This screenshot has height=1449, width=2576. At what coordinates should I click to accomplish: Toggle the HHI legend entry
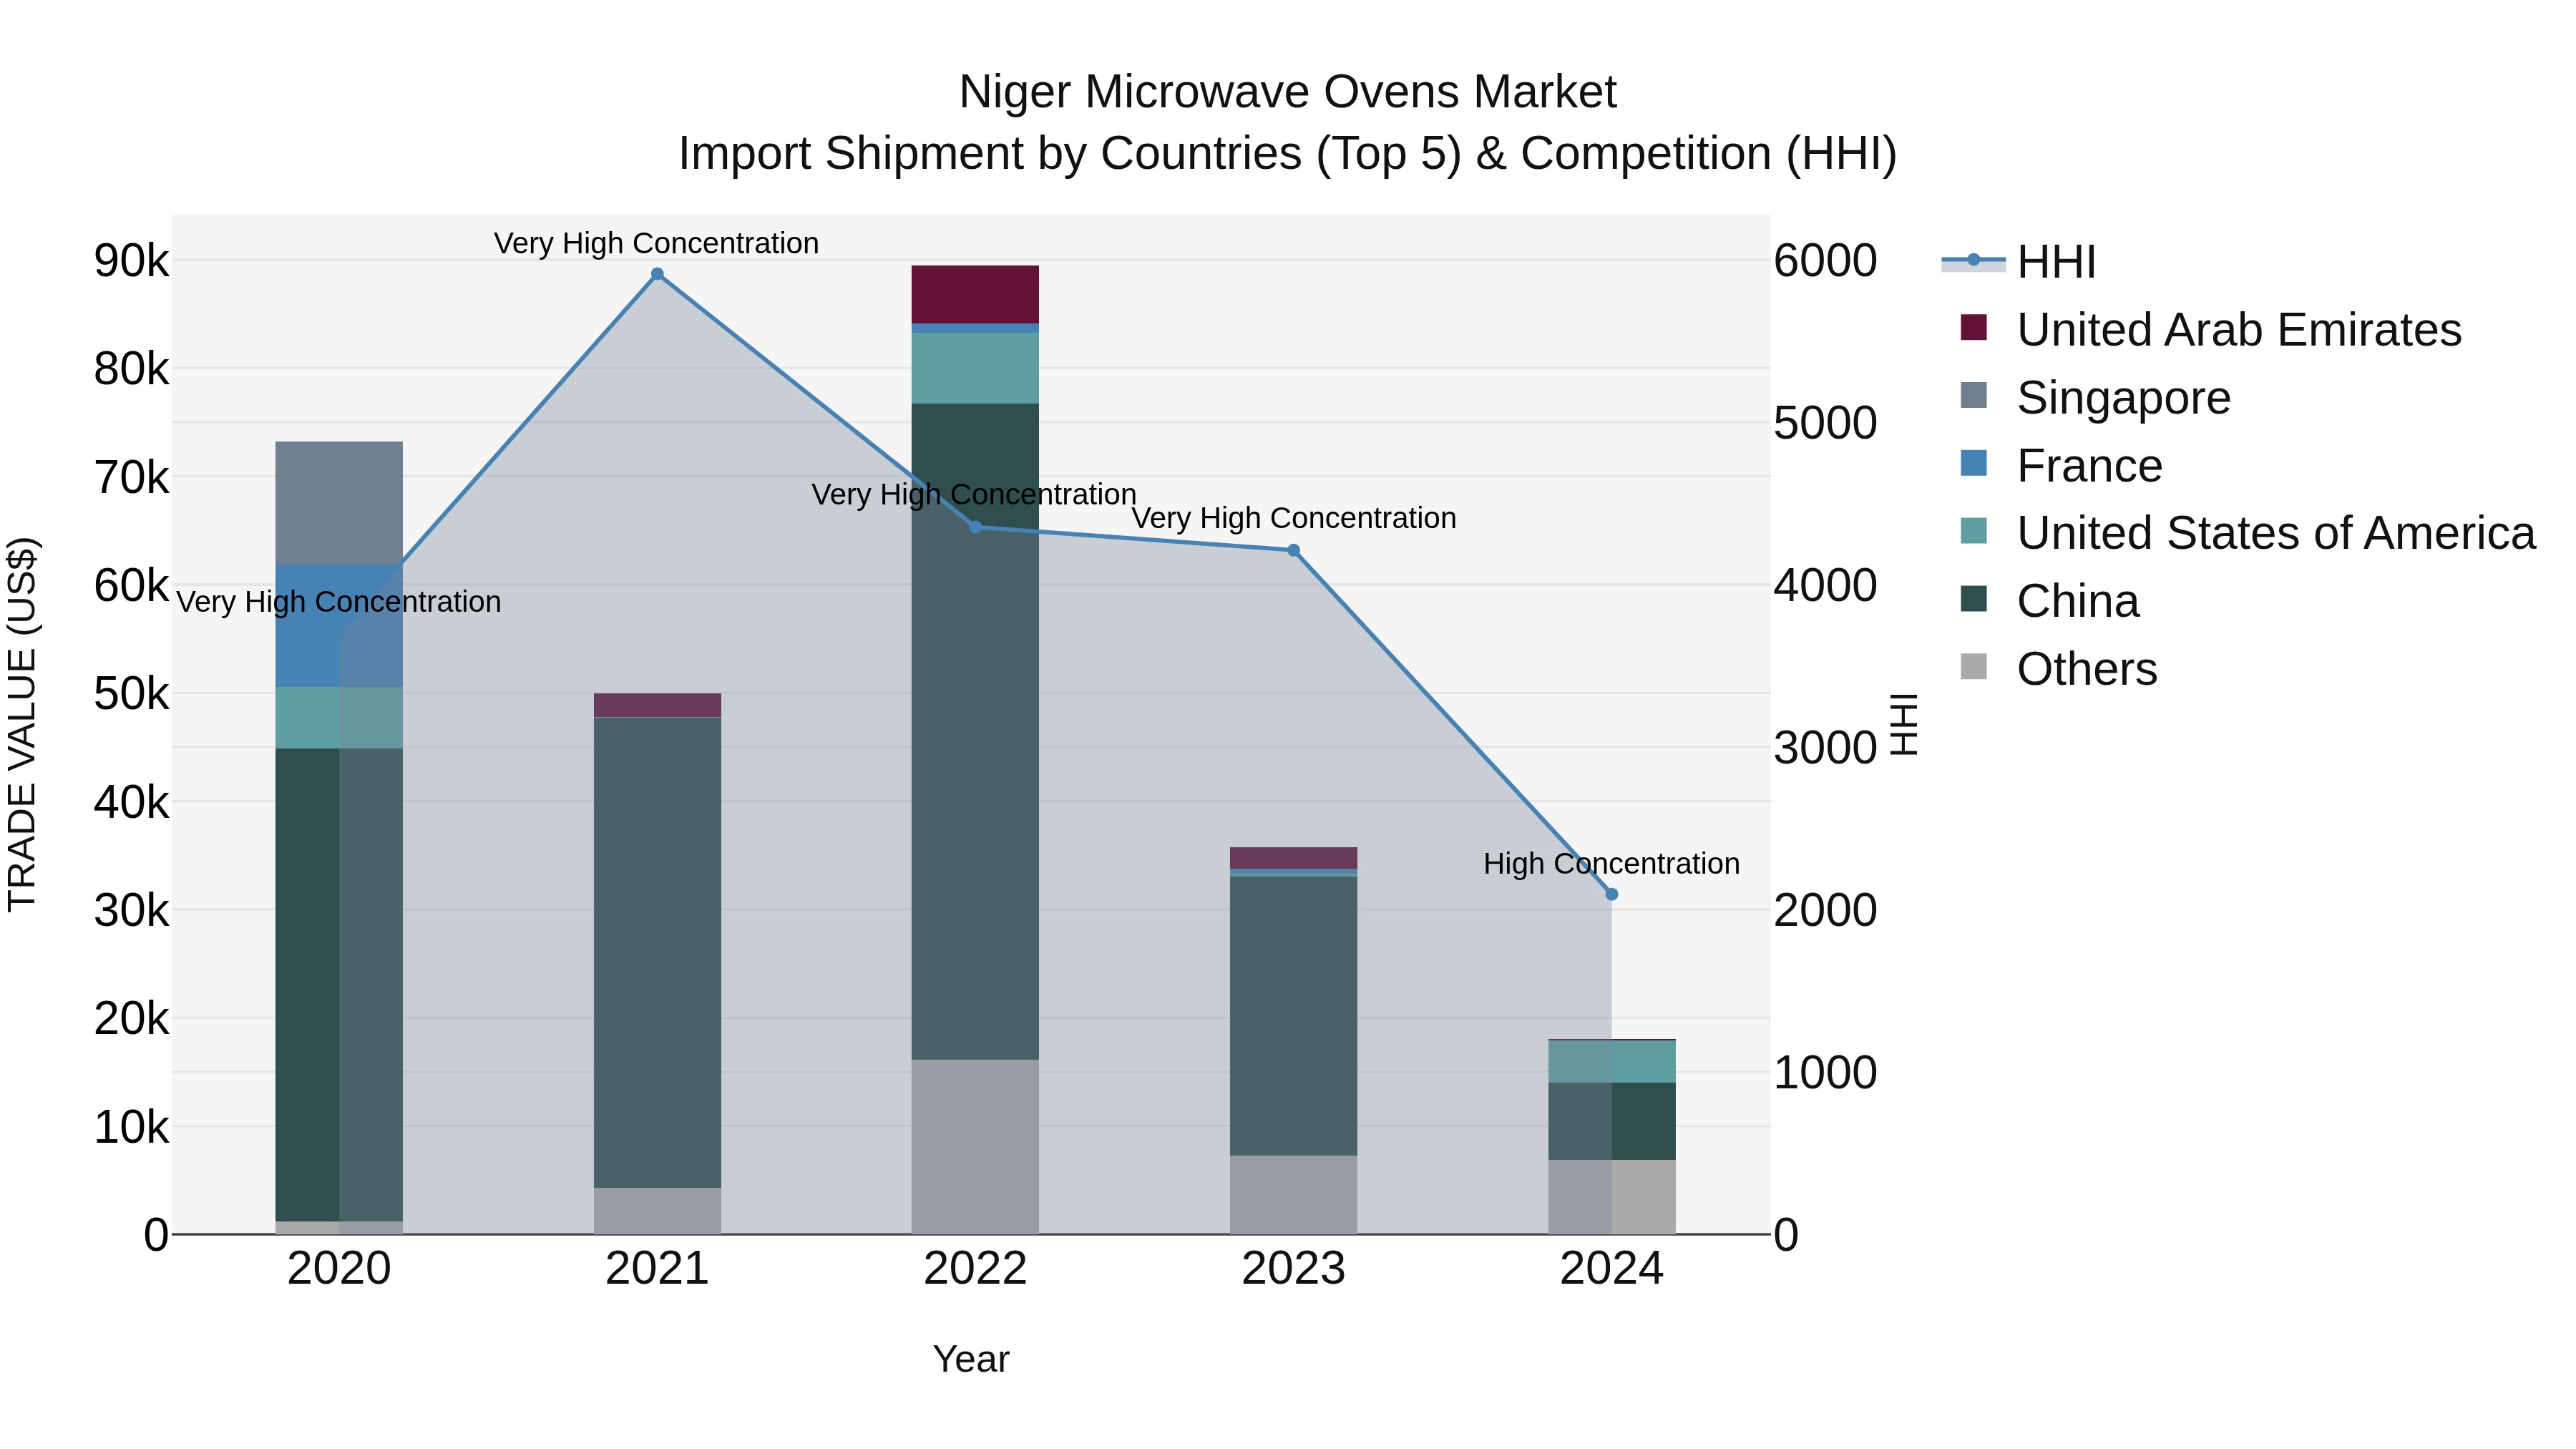2018,262
